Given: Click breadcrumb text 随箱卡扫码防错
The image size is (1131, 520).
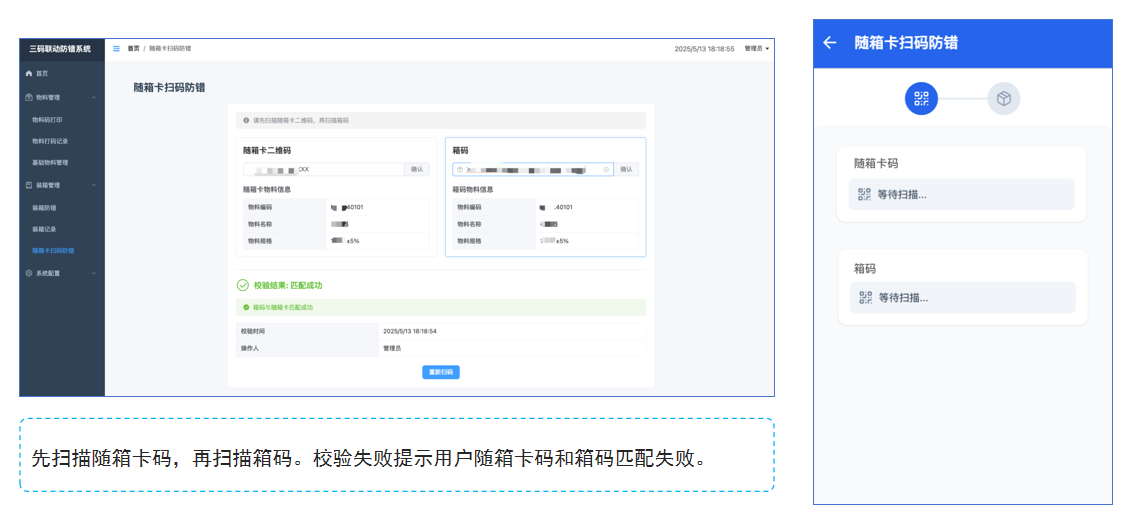Looking at the screenshot, I should (x=170, y=48).
